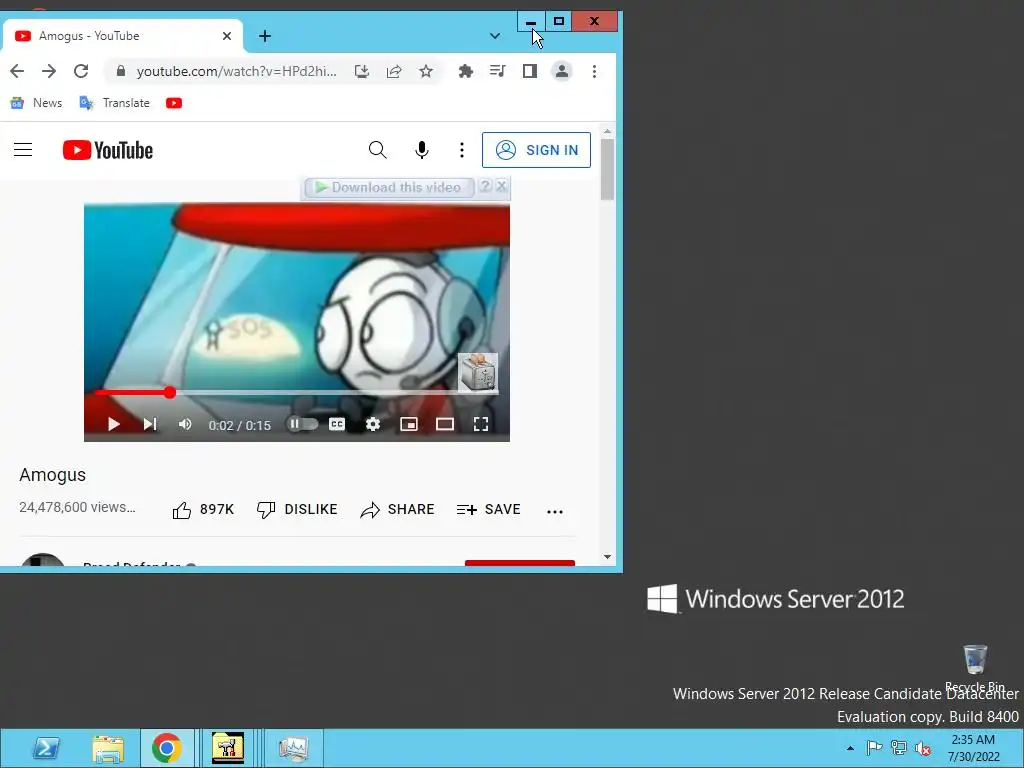Open Chrome profile avatar menu
The height and width of the screenshot is (768, 1024).
click(x=562, y=71)
